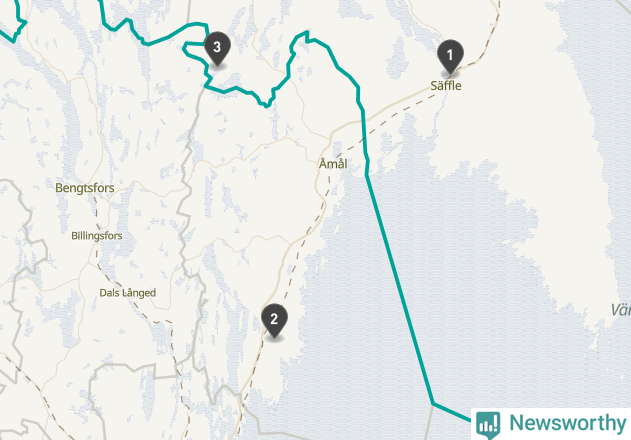Click the Dals Långed place label
Image resolution: width=631 pixels, height=440 pixels.
tap(128, 293)
